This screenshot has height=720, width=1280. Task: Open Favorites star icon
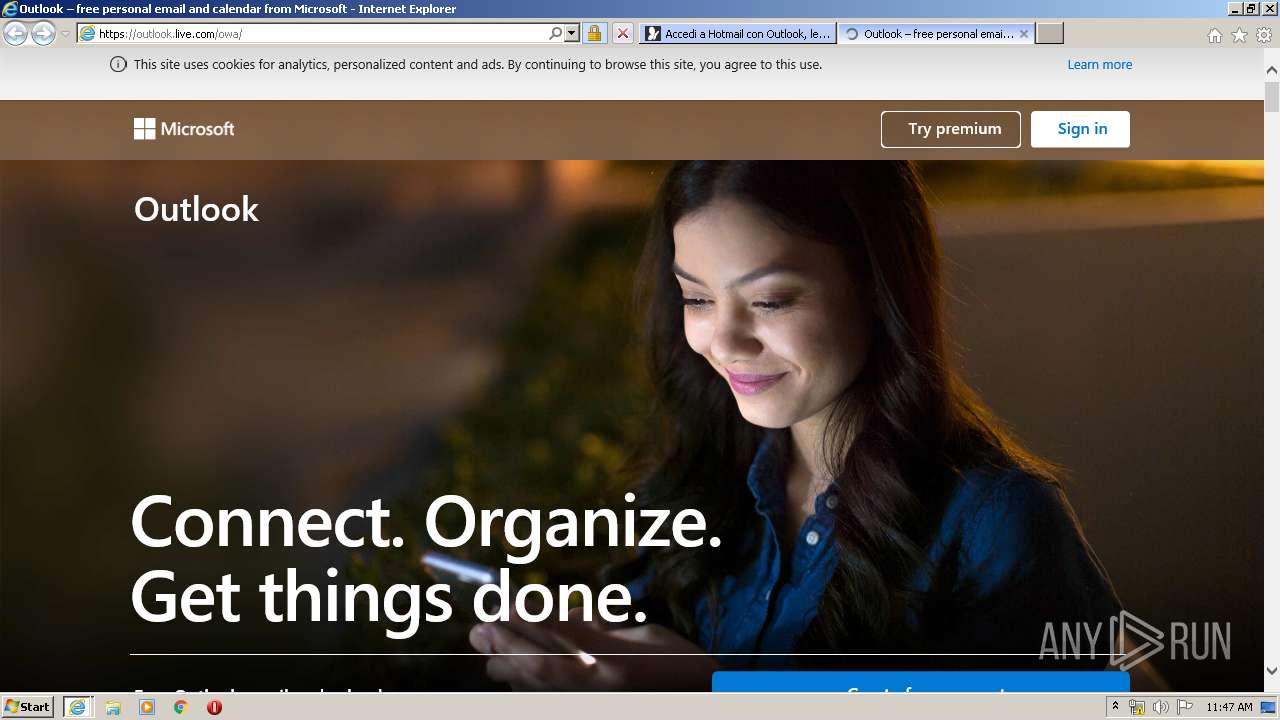click(1239, 35)
